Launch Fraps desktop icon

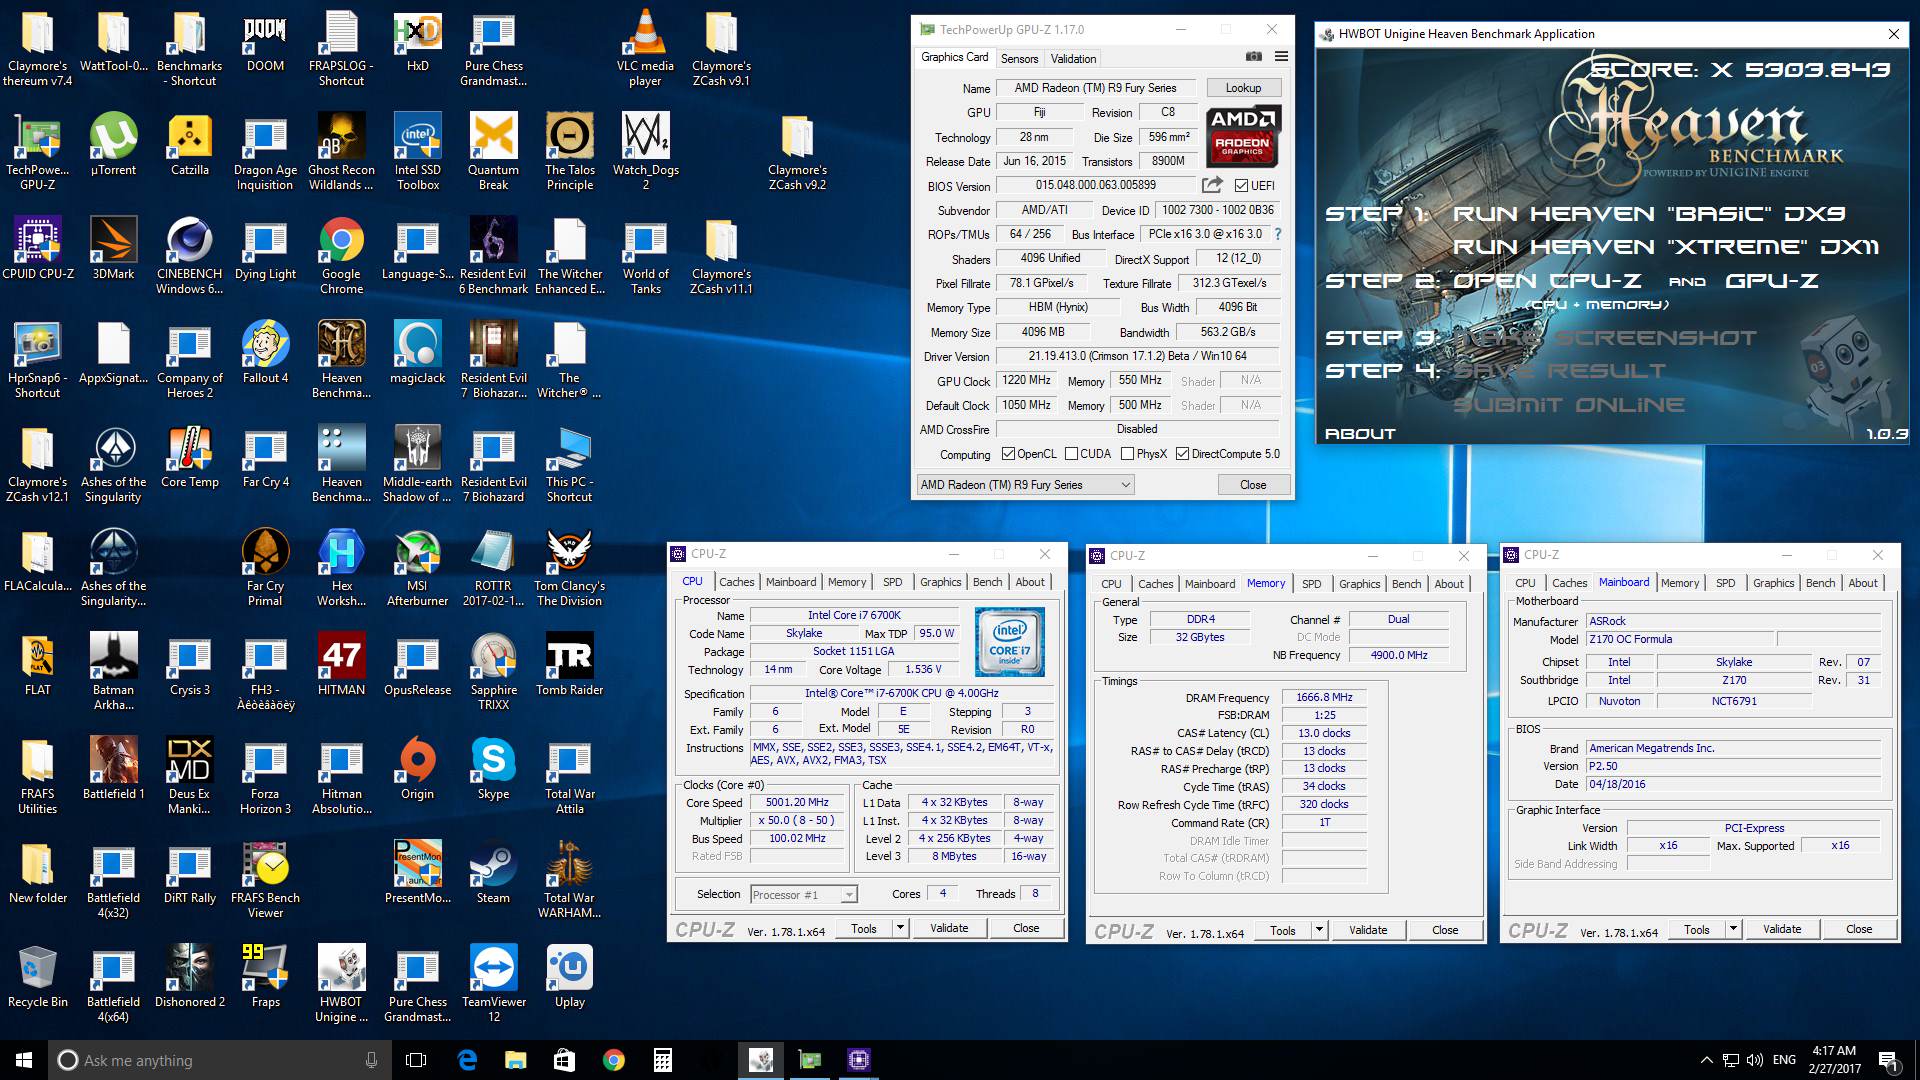(265, 977)
